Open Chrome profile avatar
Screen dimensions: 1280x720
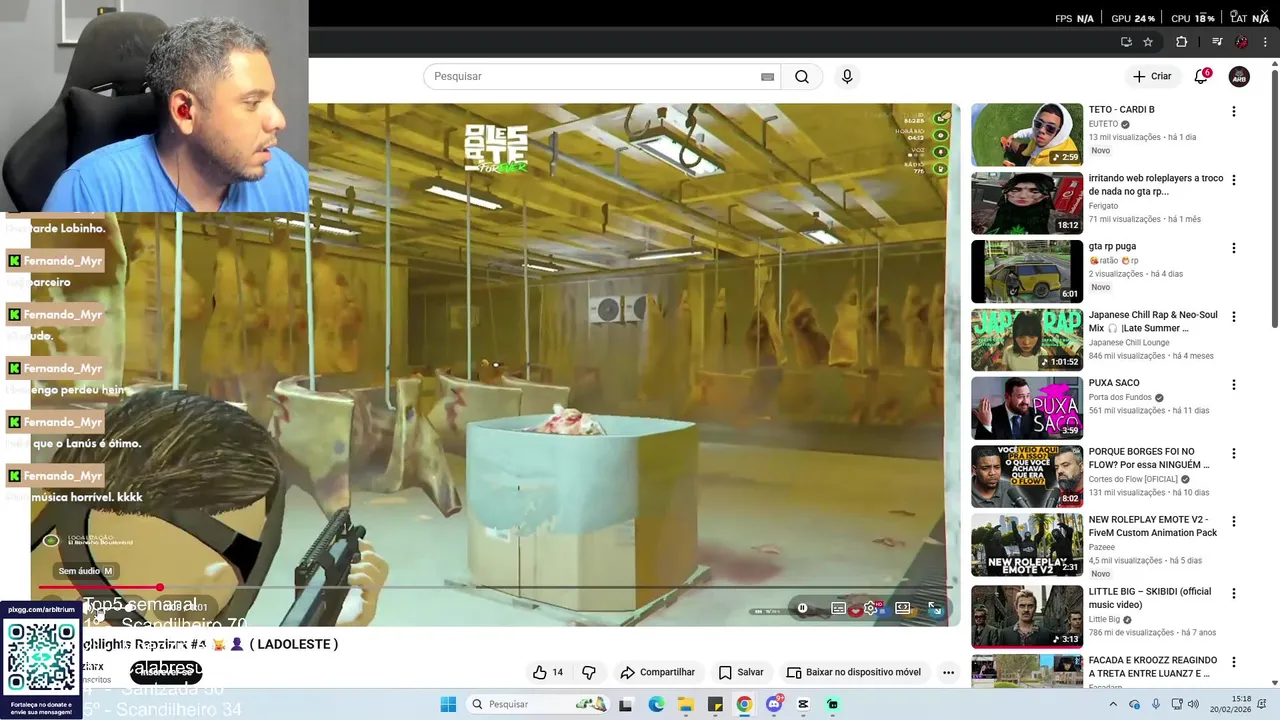point(1241,42)
